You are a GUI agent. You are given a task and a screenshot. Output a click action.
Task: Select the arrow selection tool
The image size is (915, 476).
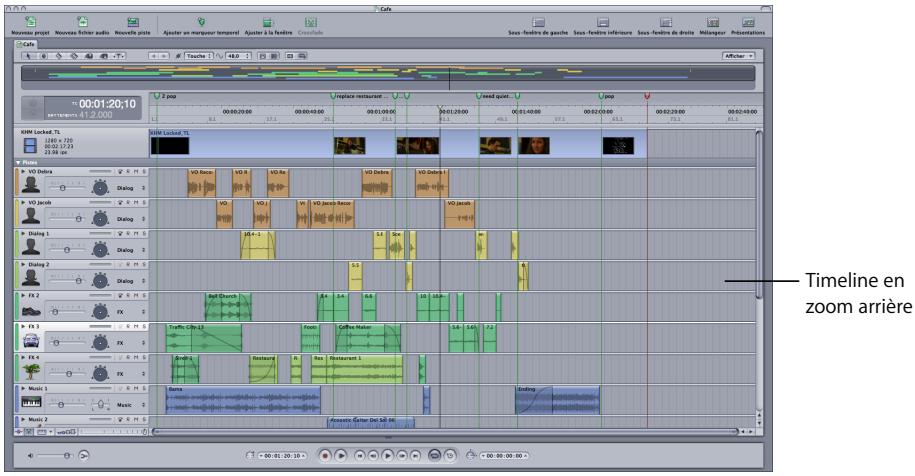coord(29,56)
